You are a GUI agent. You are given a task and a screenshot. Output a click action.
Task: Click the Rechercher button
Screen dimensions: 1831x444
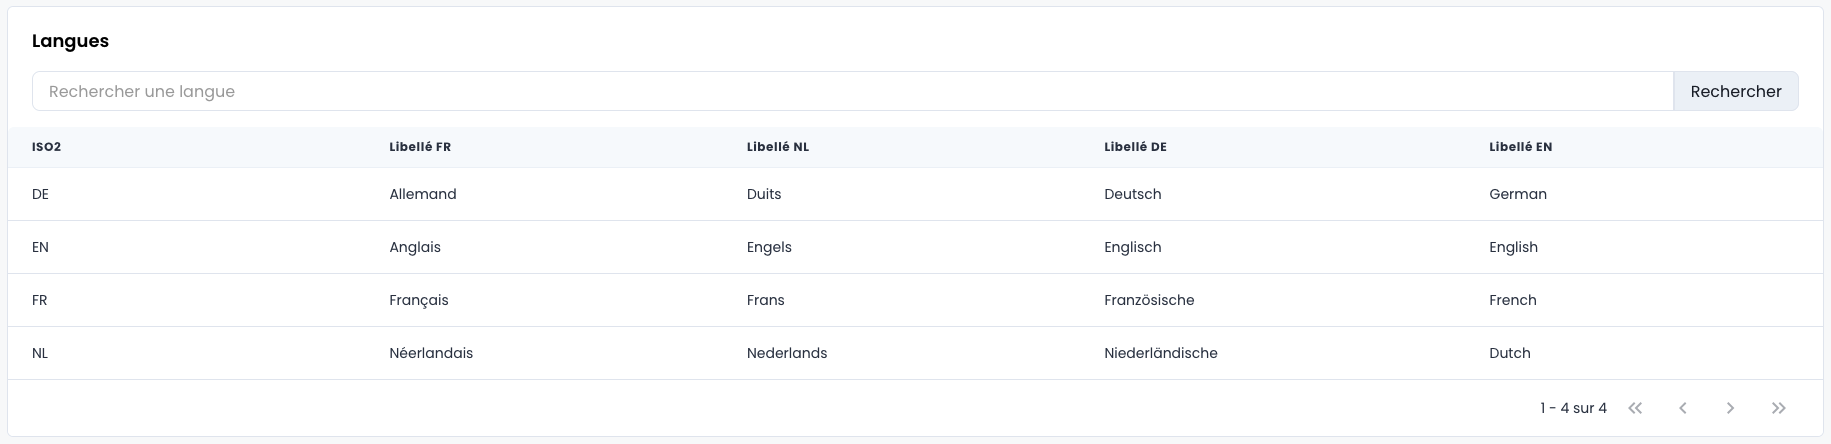(x=1735, y=91)
